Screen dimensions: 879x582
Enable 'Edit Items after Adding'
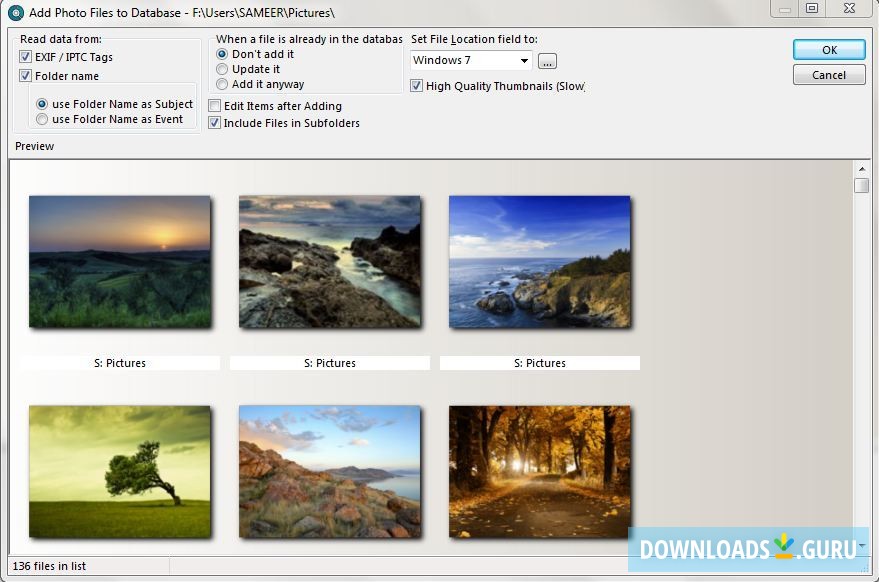[x=215, y=105]
